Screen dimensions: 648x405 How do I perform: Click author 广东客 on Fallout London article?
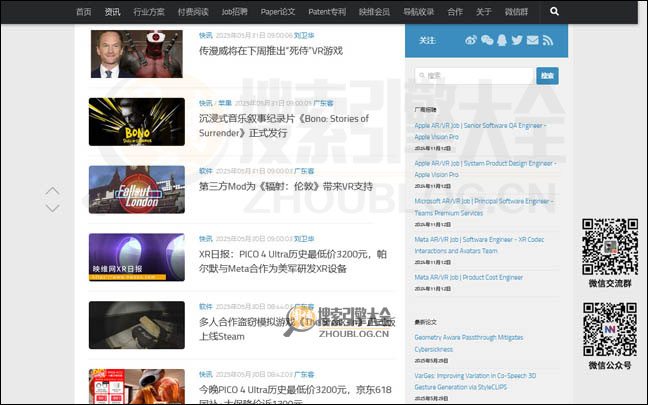[304, 171]
